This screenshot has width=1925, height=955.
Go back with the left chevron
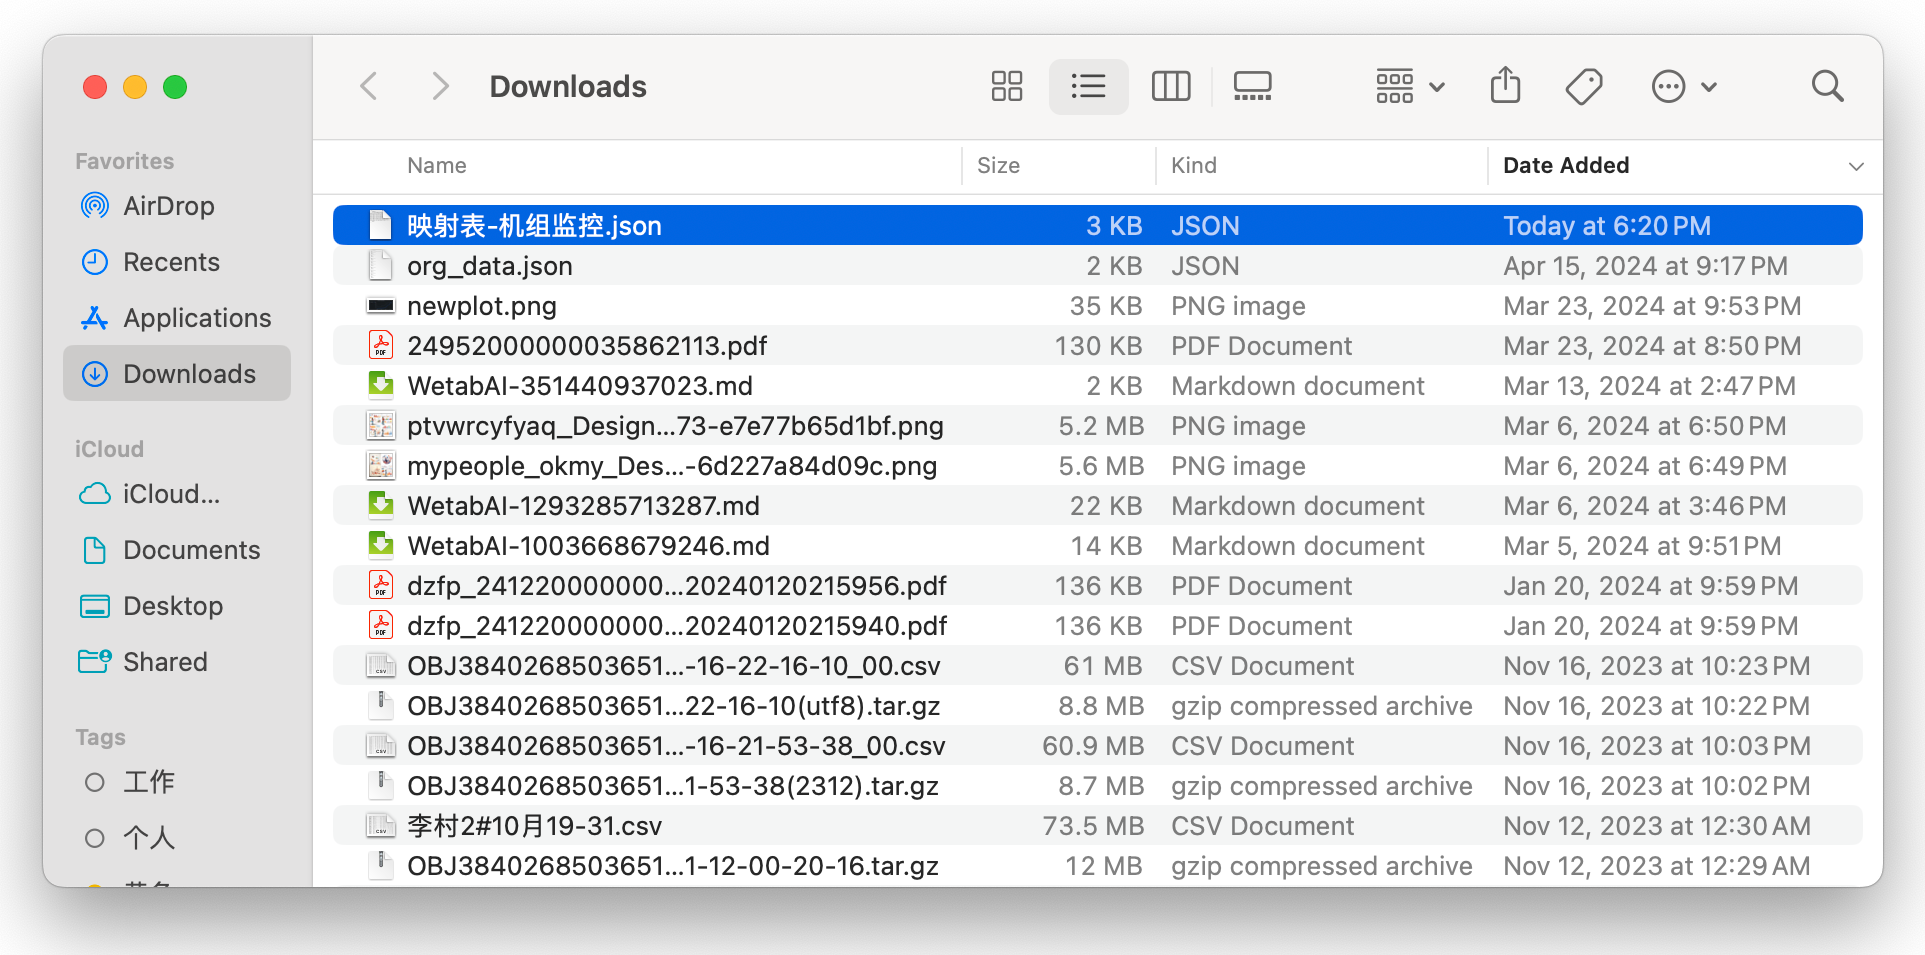tap(369, 87)
